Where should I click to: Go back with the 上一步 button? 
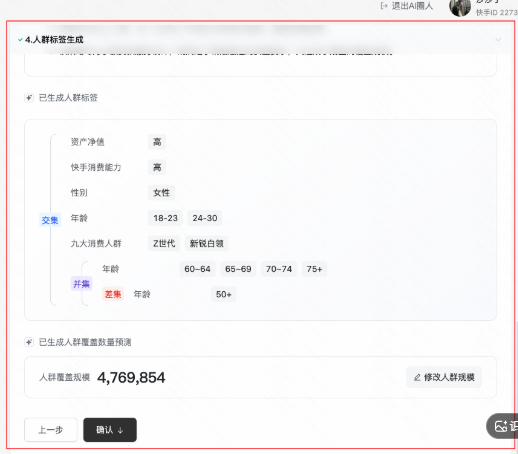coord(51,430)
